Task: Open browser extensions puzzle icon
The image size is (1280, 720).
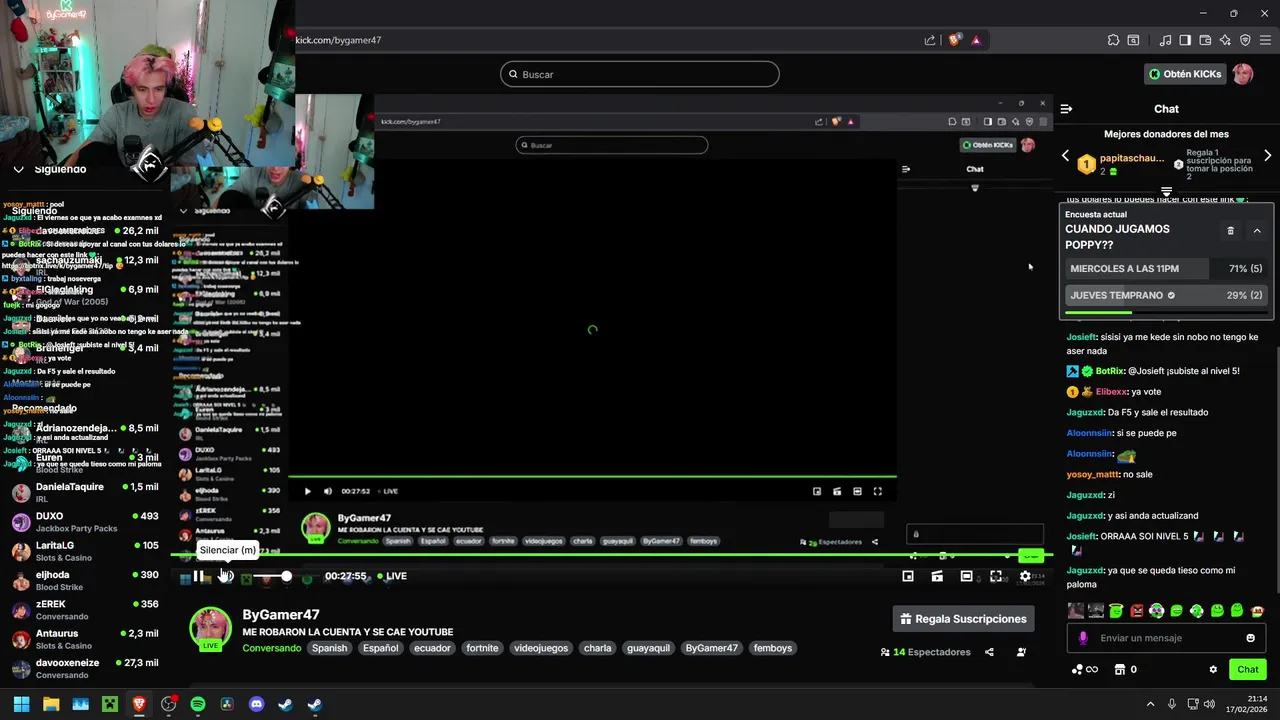Action: tap(1113, 40)
